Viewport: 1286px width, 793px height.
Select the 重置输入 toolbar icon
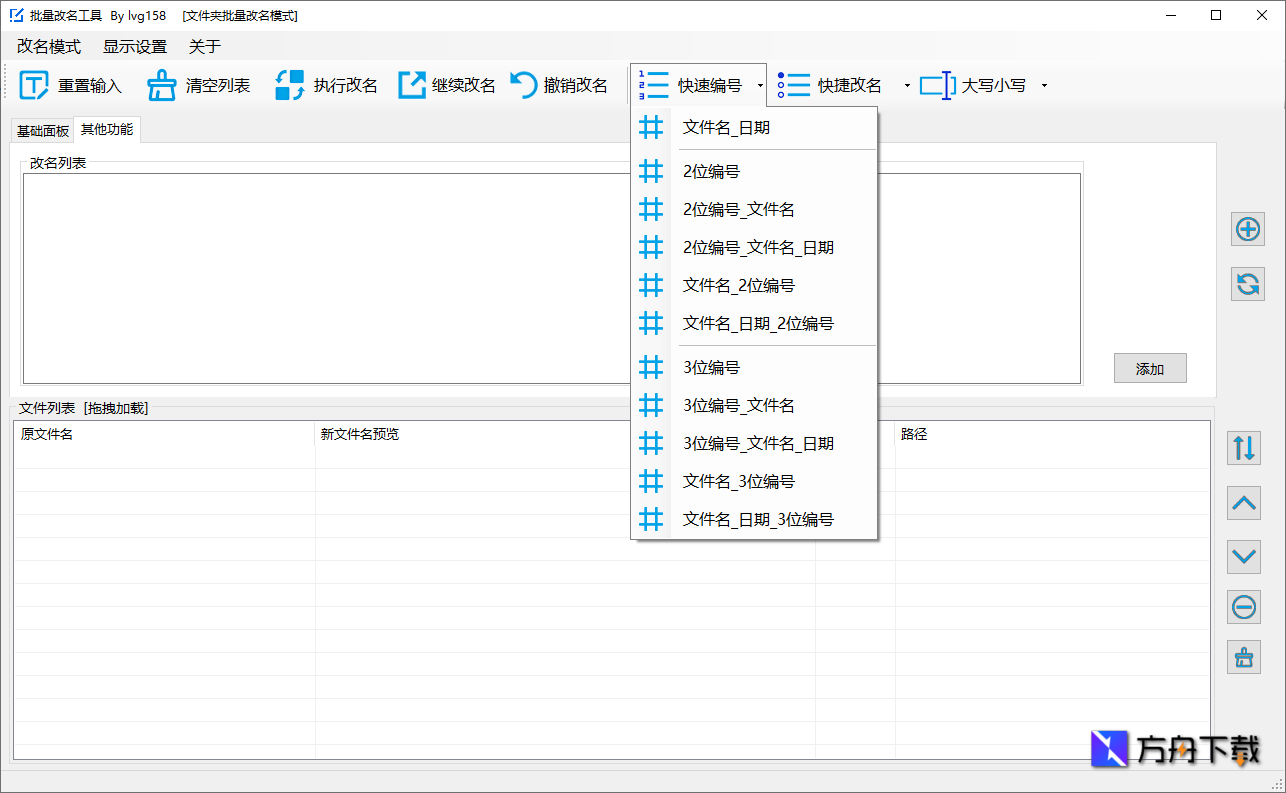[x=32, y=85]
